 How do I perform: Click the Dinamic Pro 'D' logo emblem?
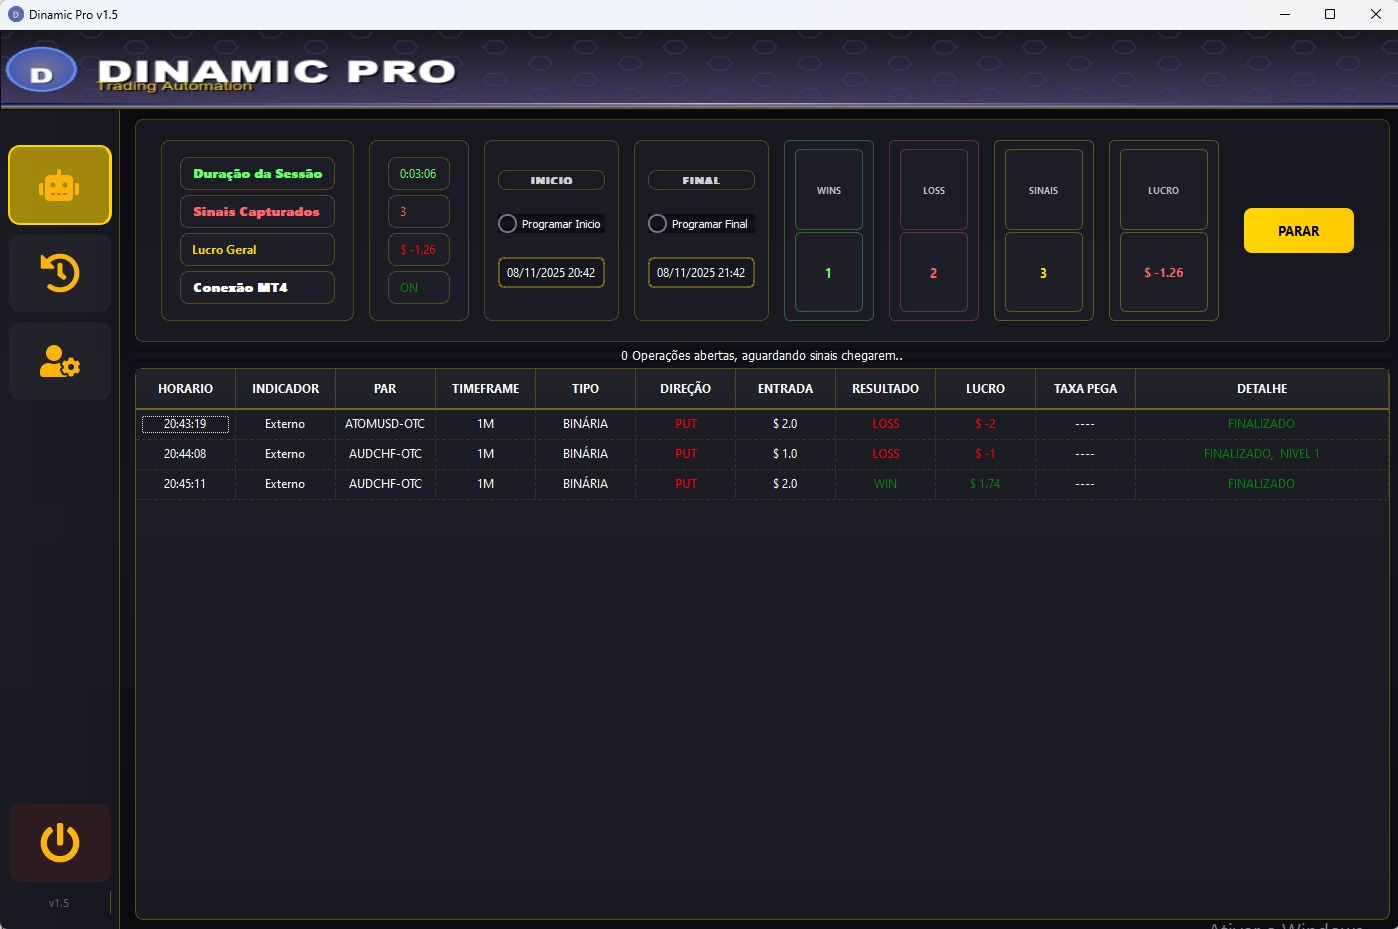41,70
